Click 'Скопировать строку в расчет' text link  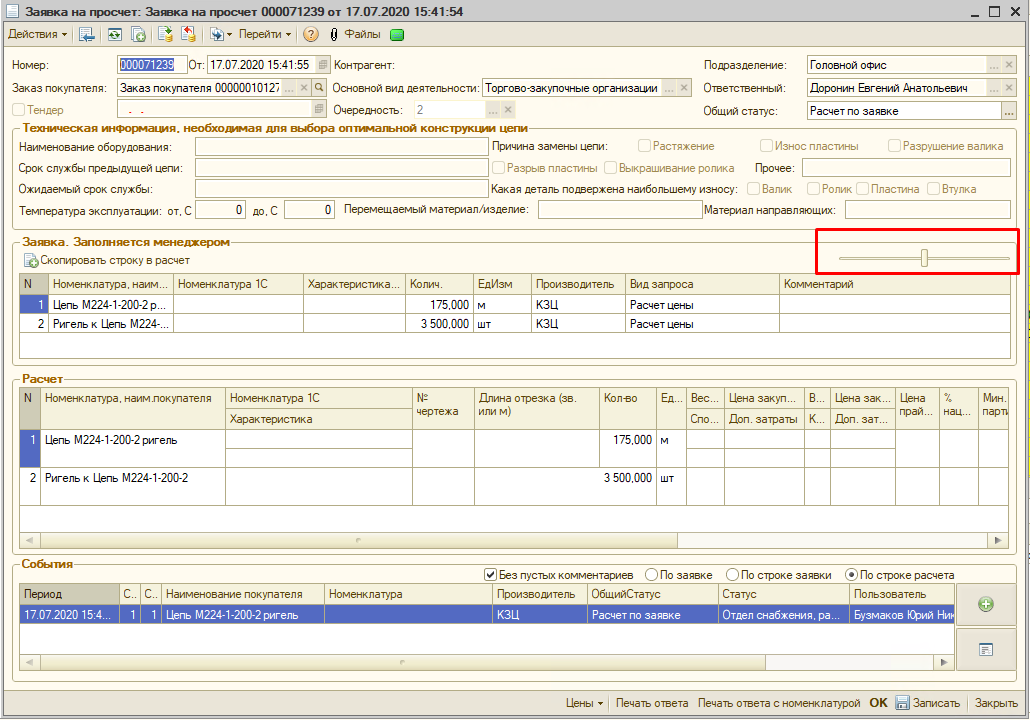click(115, 260)
